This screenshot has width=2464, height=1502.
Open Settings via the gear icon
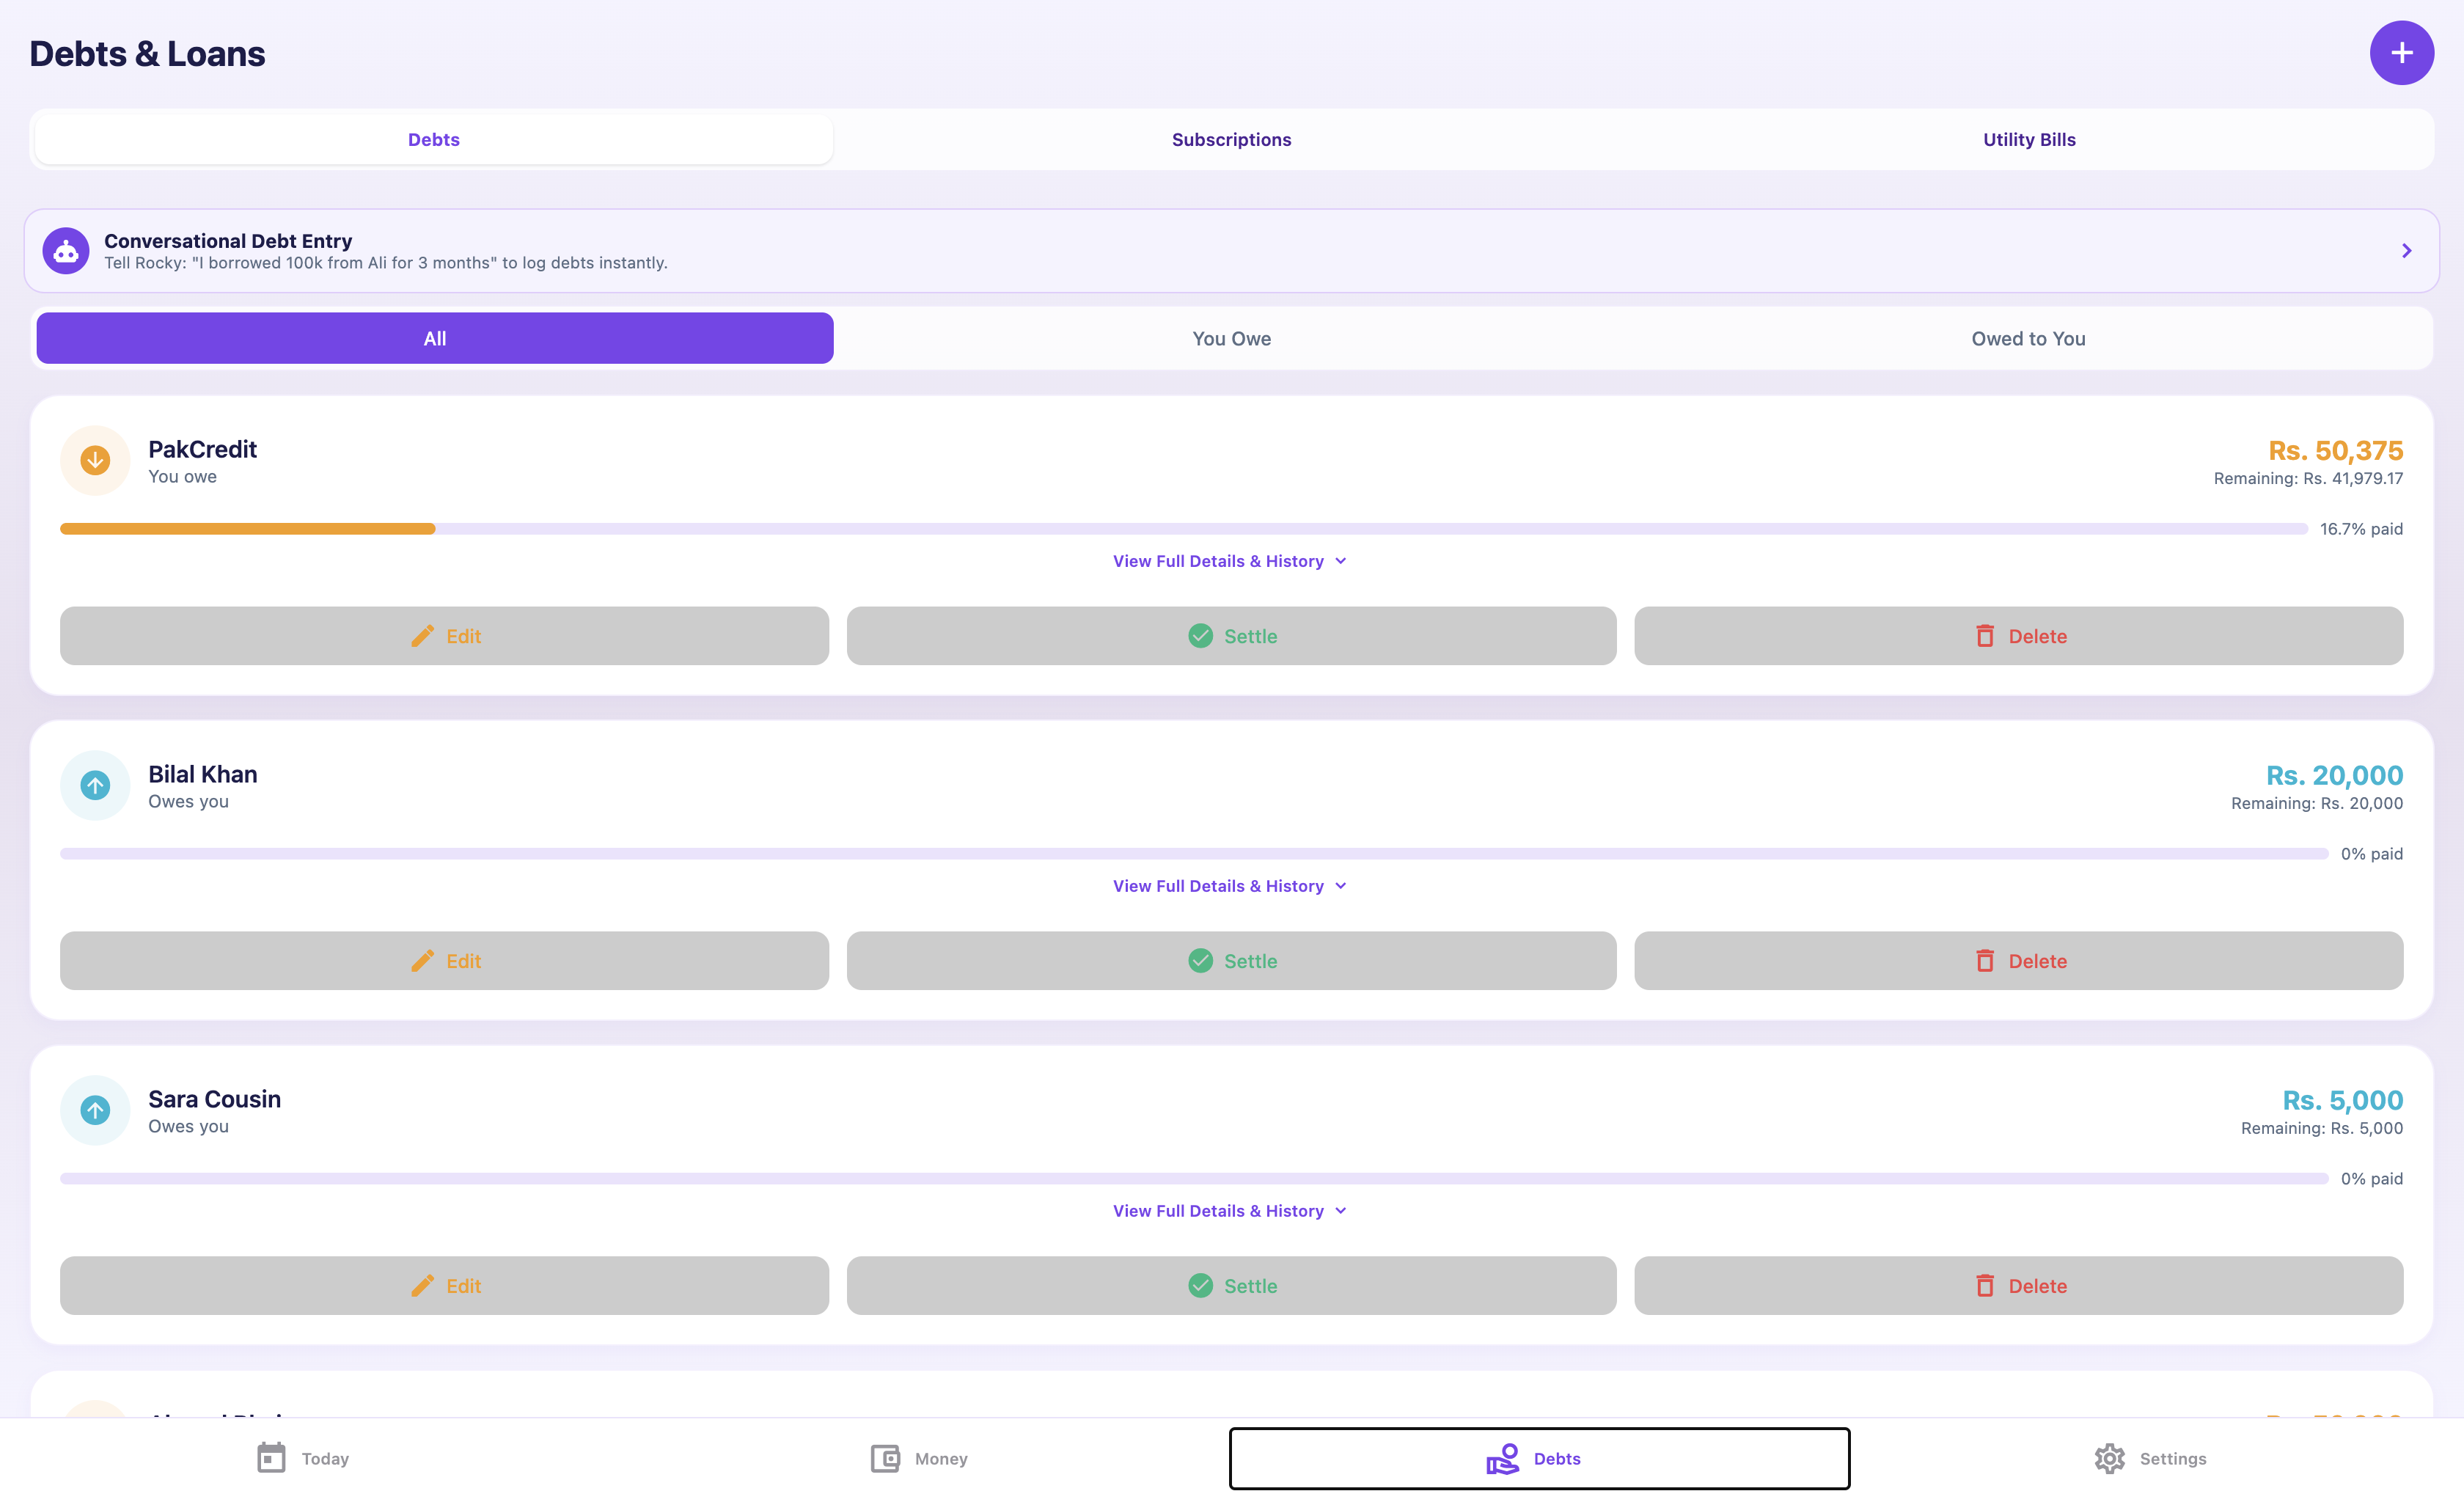(2109, 1458)
